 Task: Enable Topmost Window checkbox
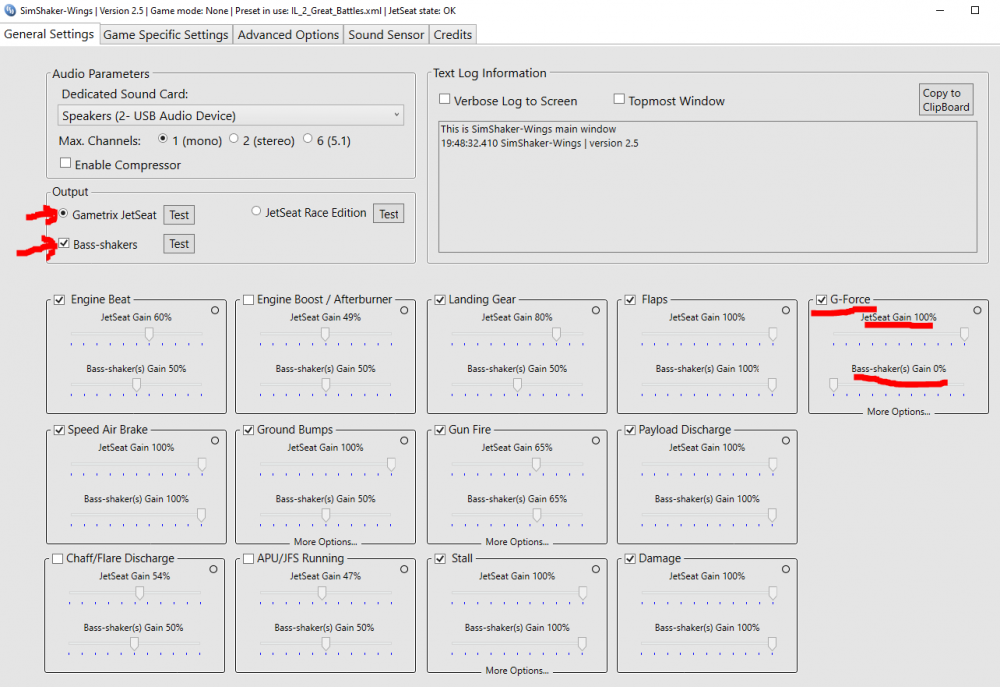619,99
